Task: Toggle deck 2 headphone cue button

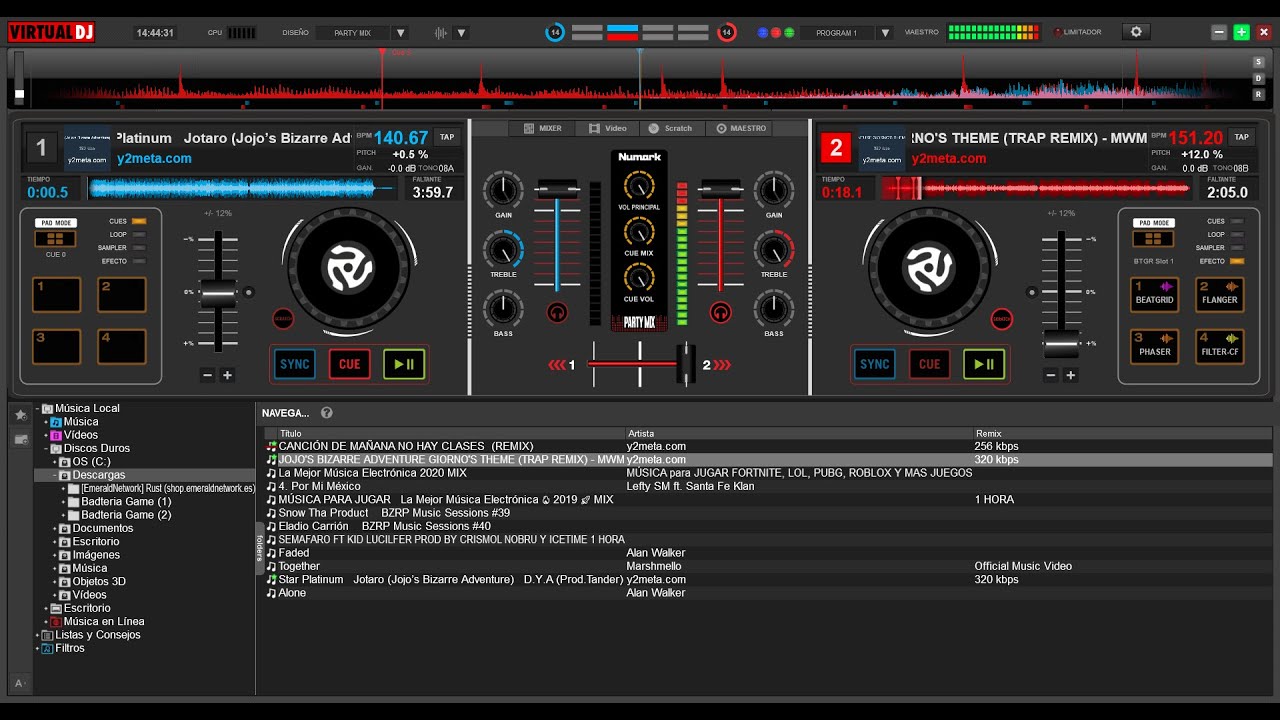Action: pos(720,312)
